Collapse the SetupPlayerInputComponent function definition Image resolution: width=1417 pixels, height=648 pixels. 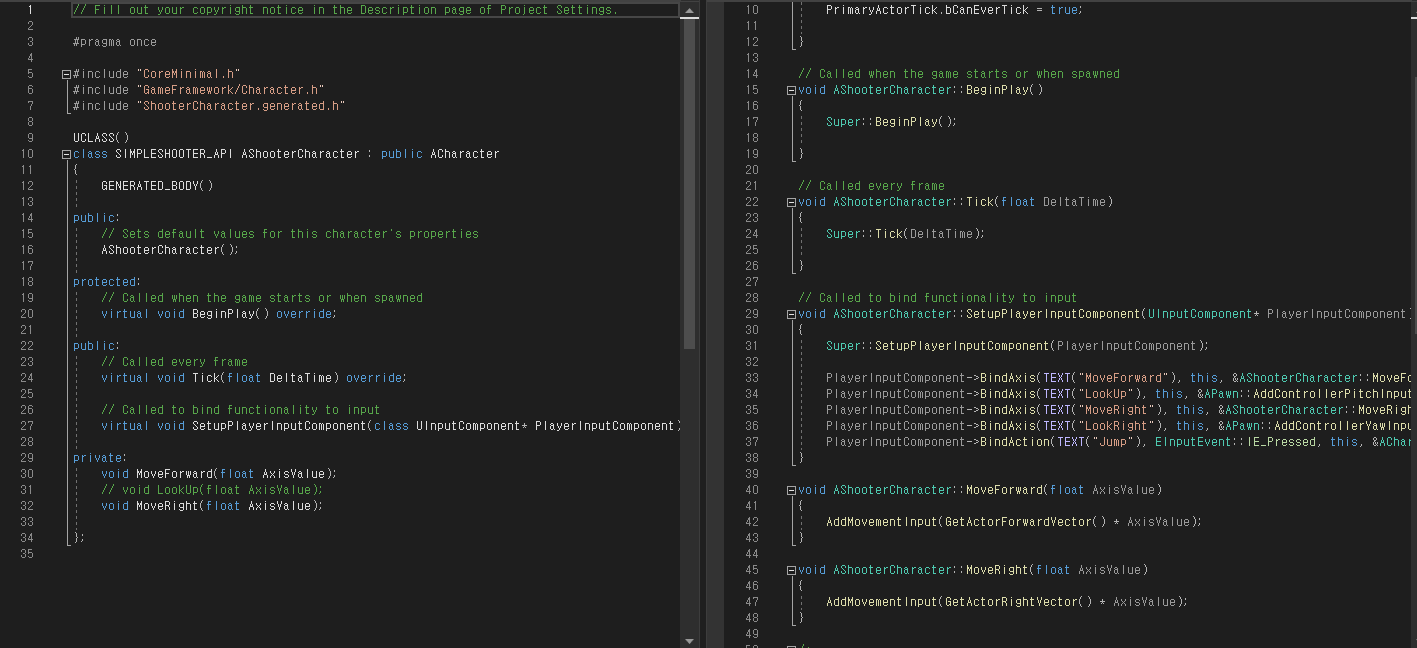coord(791,314)
